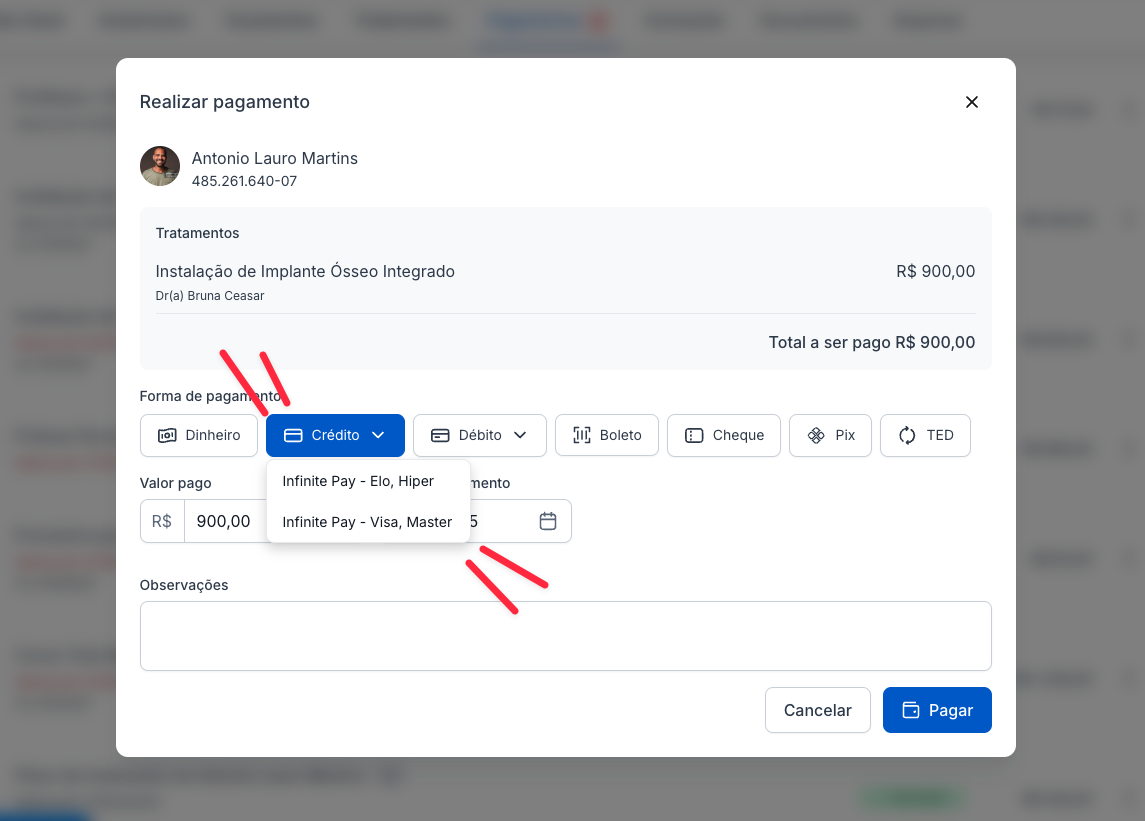
Task: Pick Infinite Pay - Elo, Hiper option
Action: pyautogui.click(x=358, y=481)
